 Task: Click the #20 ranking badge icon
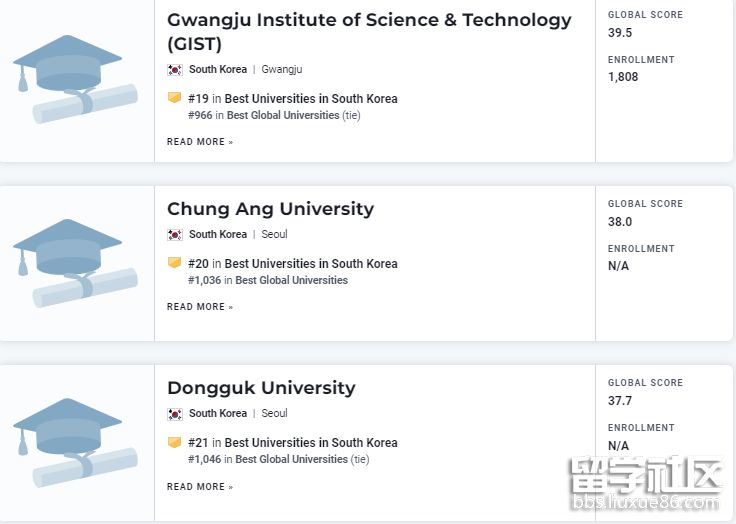175,263
